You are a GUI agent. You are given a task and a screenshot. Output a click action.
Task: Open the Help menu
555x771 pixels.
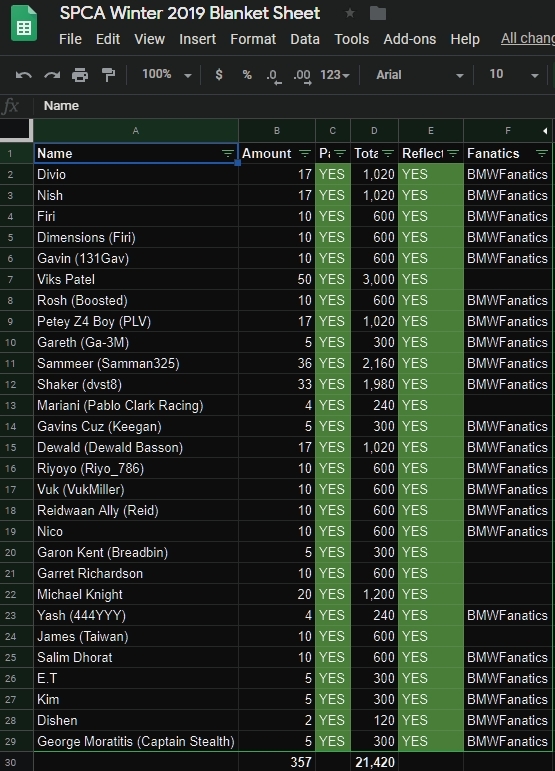[465, 39]
